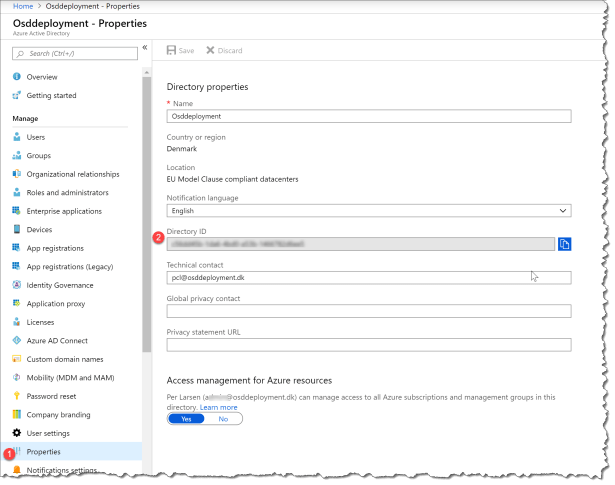Click the sidebar search box
The height and width of the screenshot is (485, 615).
click(x=75, y=52)
